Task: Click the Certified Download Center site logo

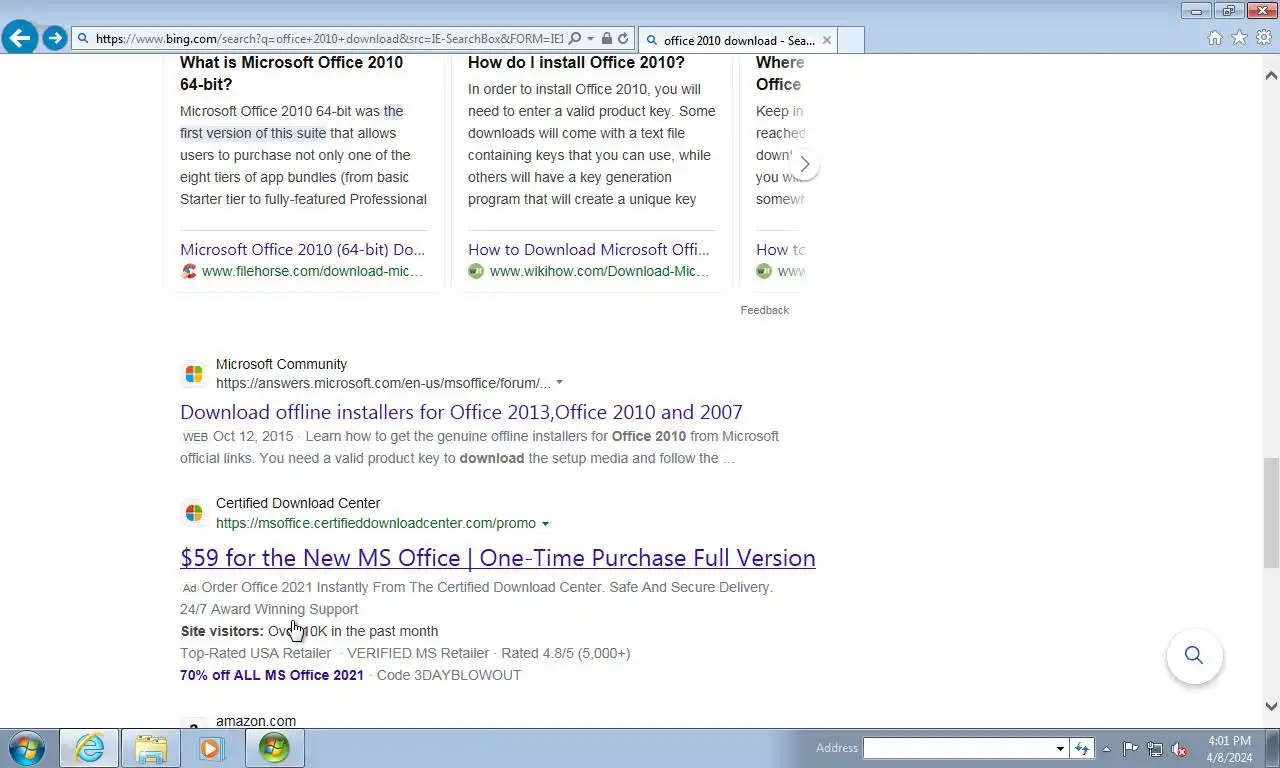Action: pos(194,513)
